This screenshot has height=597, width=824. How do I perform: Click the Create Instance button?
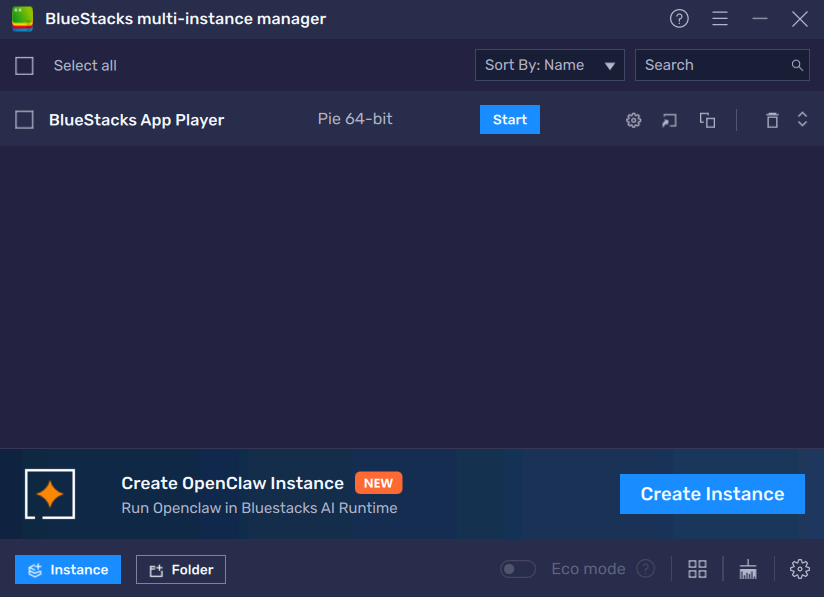pyautogui.click(x=712, y=494)
